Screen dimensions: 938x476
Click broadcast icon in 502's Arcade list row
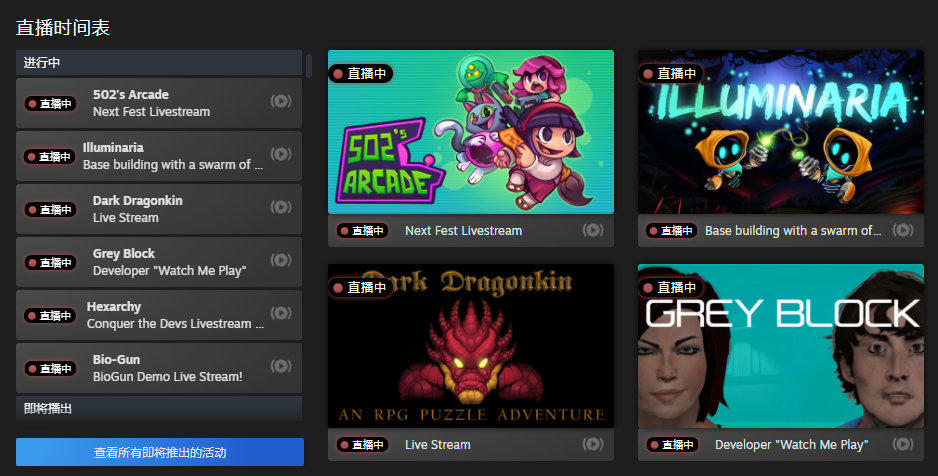(x=281, y=101)
